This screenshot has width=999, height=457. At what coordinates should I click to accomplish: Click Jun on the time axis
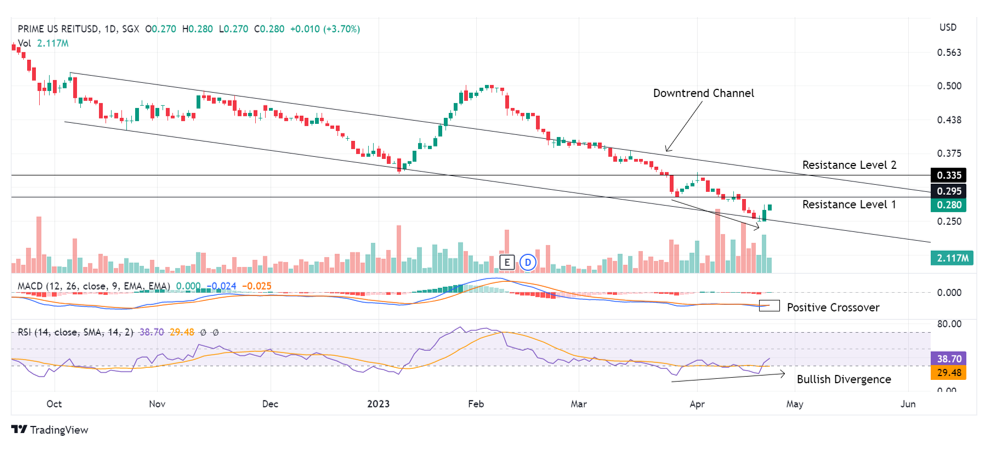click(x=908, y=404)
